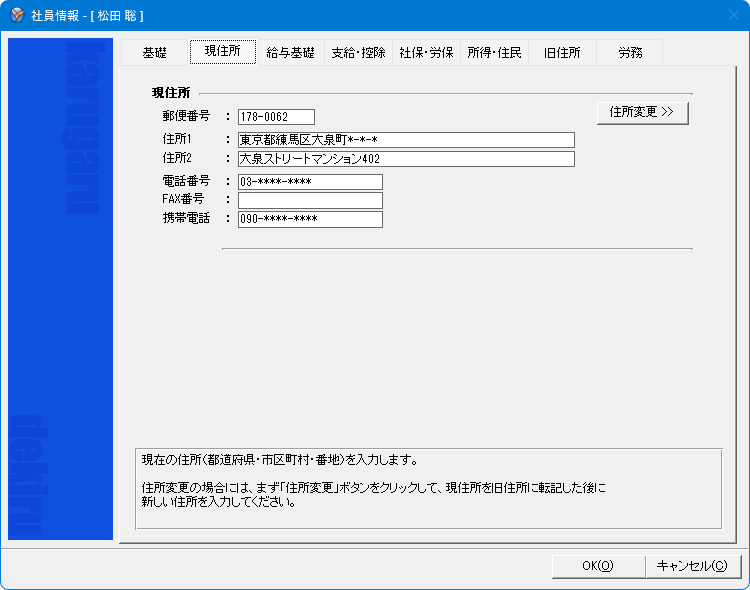Image resolution: width=750 pixels, height=590 pixels.
Task: Switch to the 所得・住民 tab
Action: (494, 53)
